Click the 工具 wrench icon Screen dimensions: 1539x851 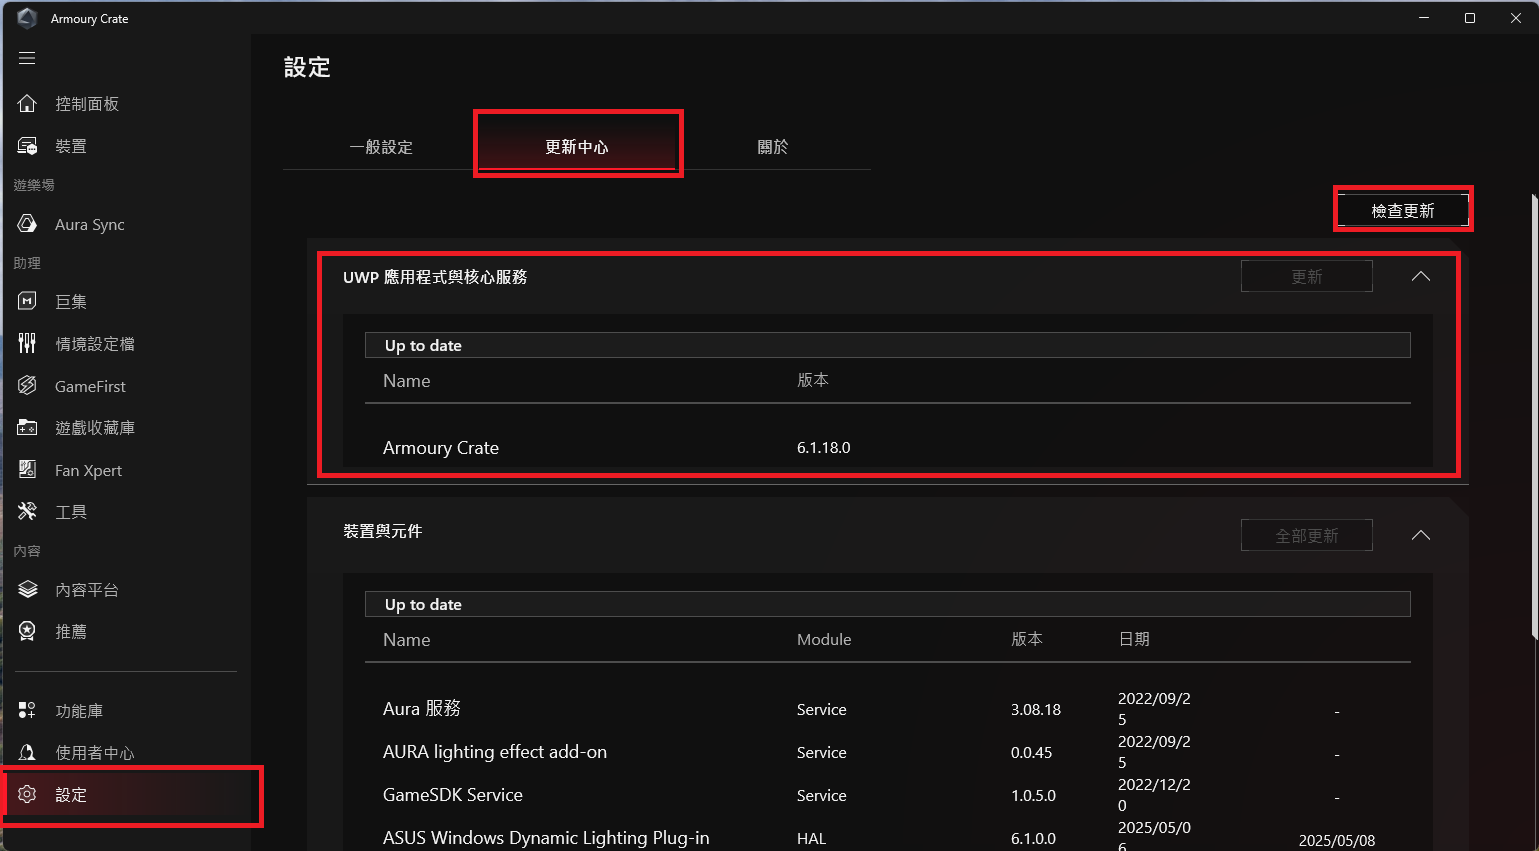tap(27, 512)
